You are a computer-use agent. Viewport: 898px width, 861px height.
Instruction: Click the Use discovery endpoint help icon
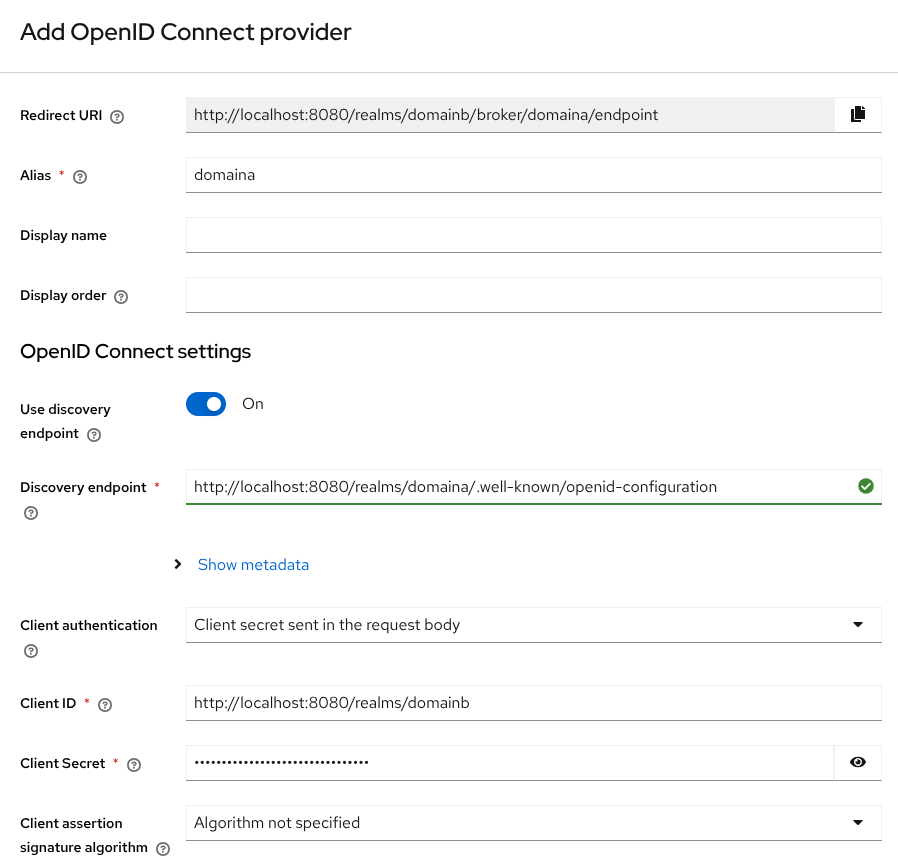click(93, 435)
